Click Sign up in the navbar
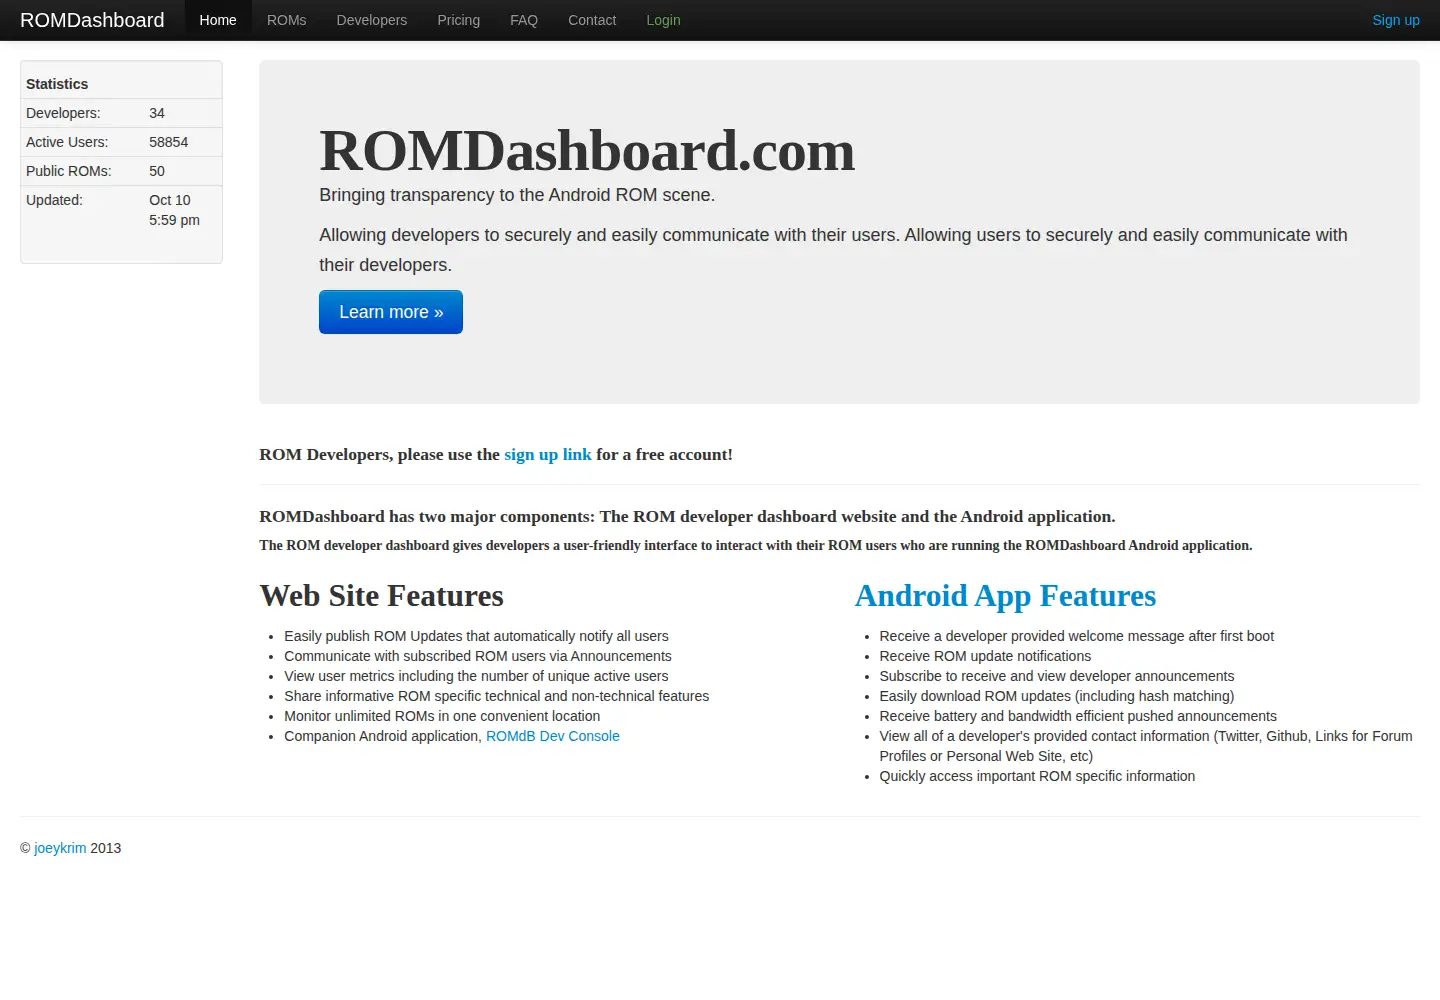1440x1000 pixels. pos(1396,20)
